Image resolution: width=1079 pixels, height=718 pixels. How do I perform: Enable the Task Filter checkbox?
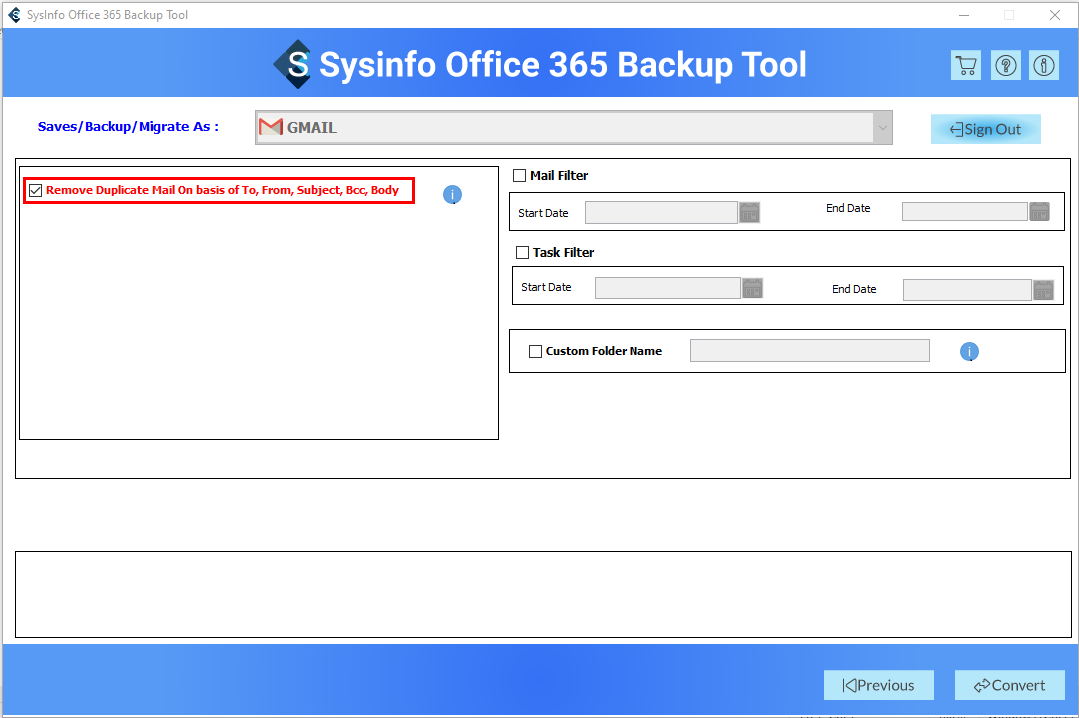coord(522,253)
